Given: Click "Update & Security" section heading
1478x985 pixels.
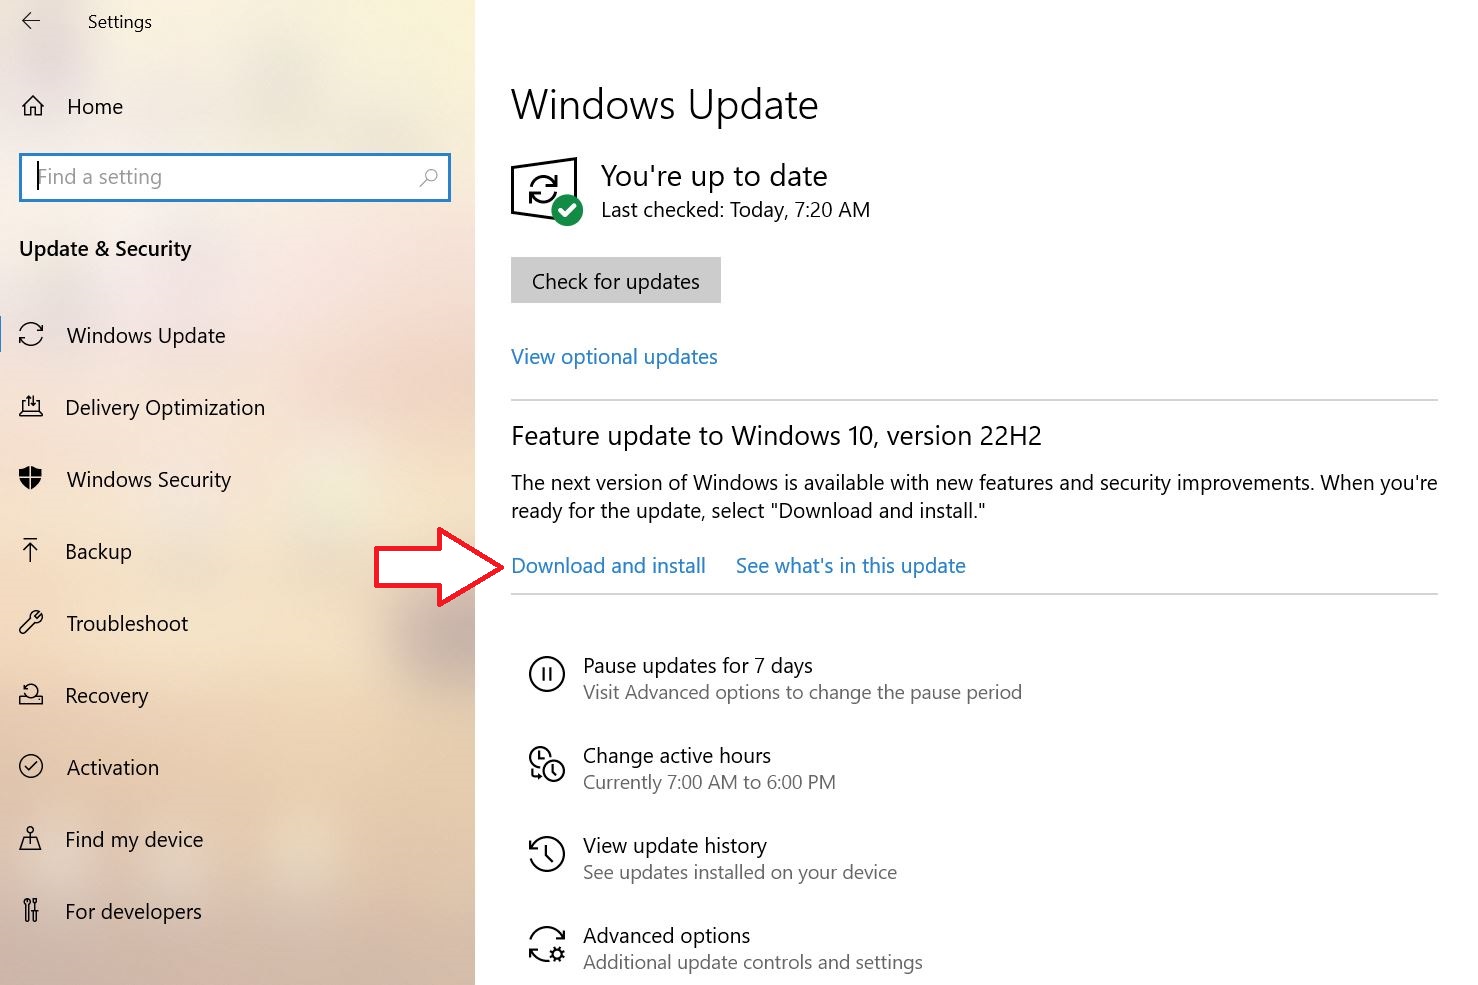Looking at the screenshot, I should pos(105,249).
